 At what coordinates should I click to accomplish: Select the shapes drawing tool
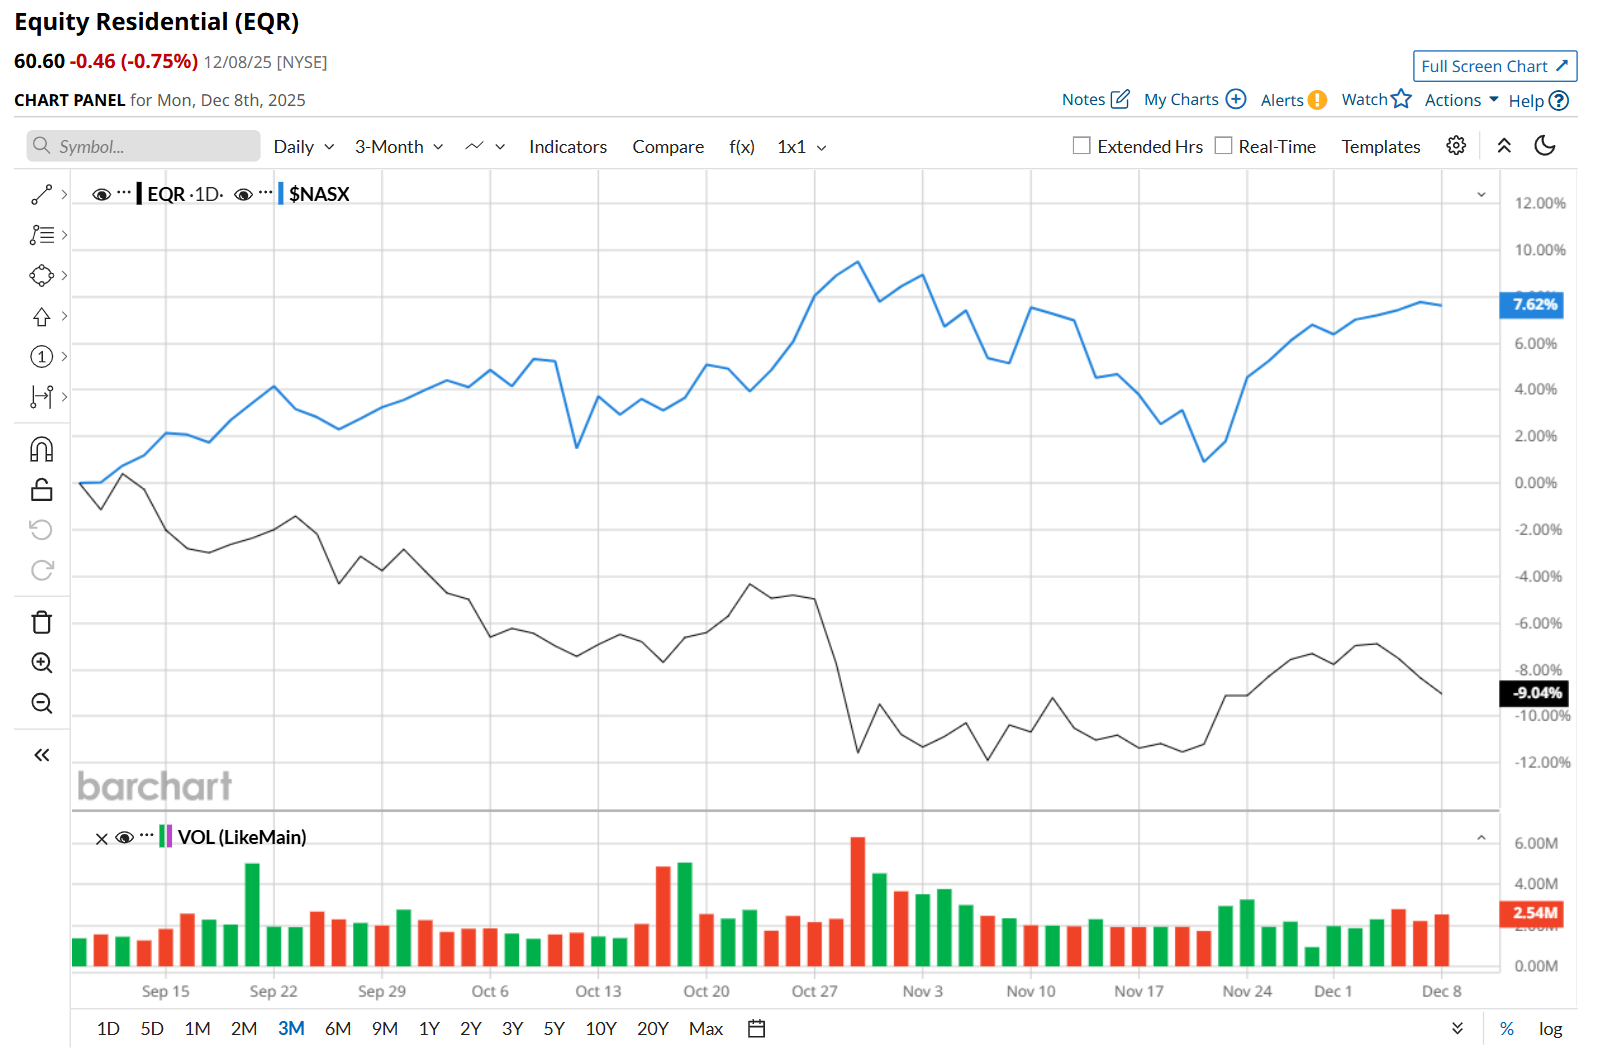tap(41, 275)
